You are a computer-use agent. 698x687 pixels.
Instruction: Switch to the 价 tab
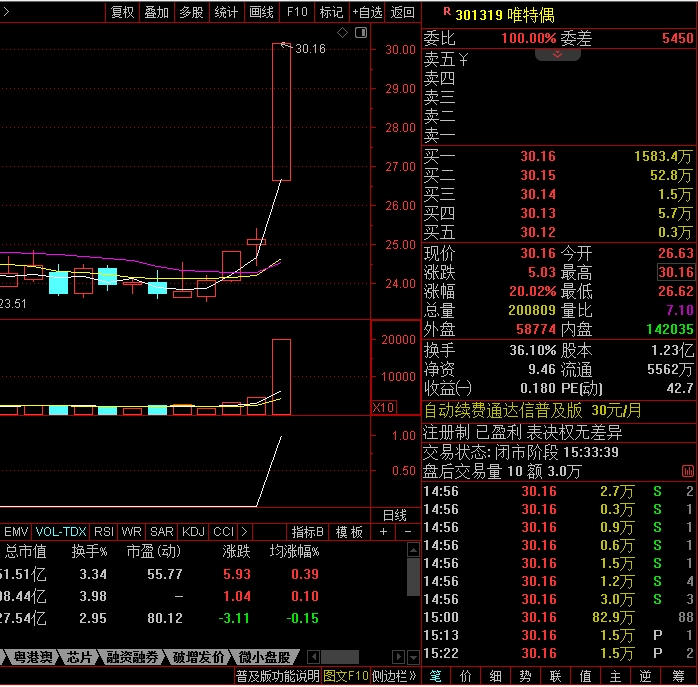click(466, 676)
